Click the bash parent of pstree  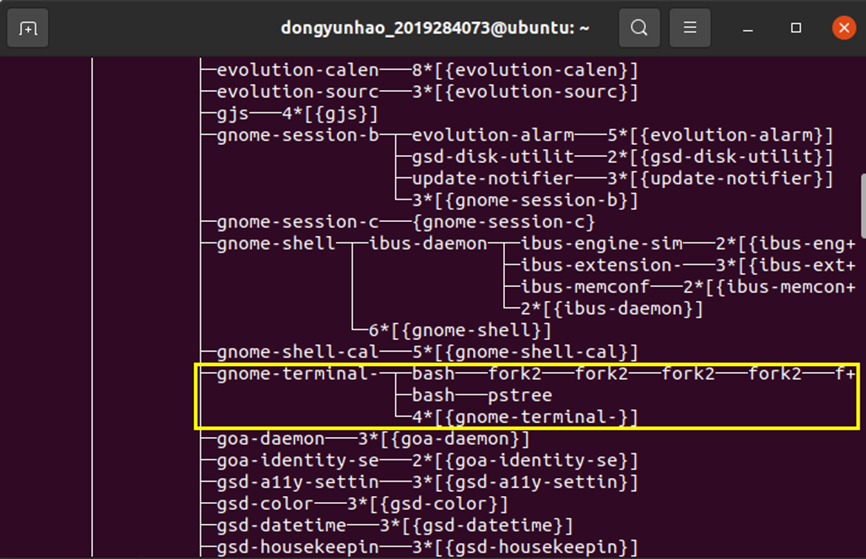click(x=434, y=395)
